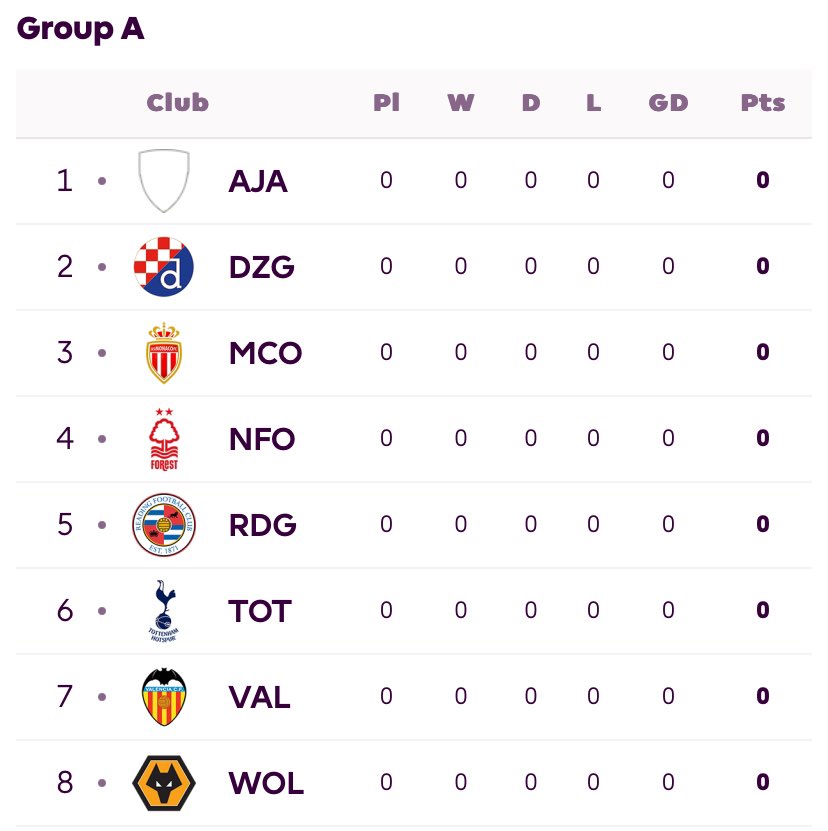
Task: Open the WOL team link
Action: pos(266,783)
